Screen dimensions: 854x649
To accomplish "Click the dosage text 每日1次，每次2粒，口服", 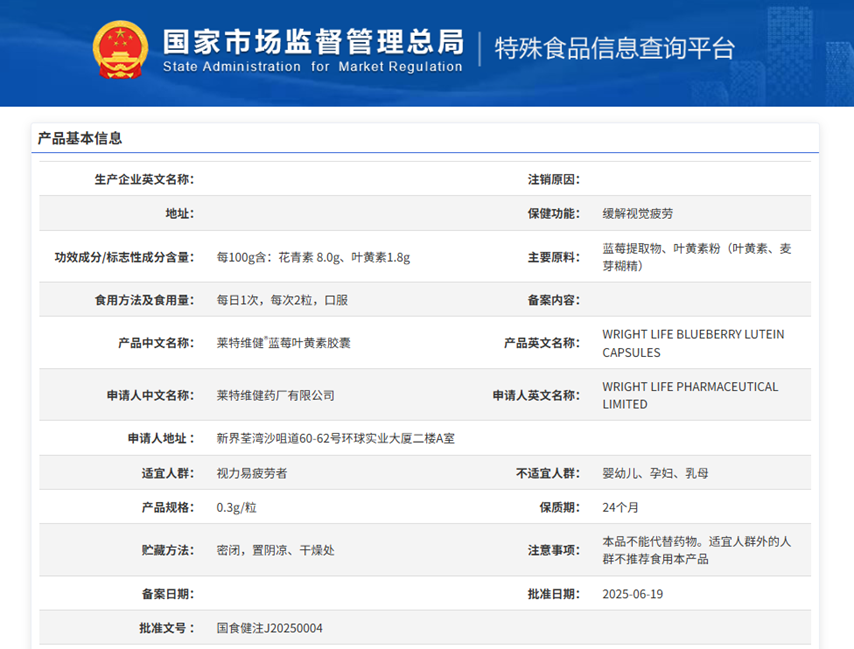I will pos(282,300).
